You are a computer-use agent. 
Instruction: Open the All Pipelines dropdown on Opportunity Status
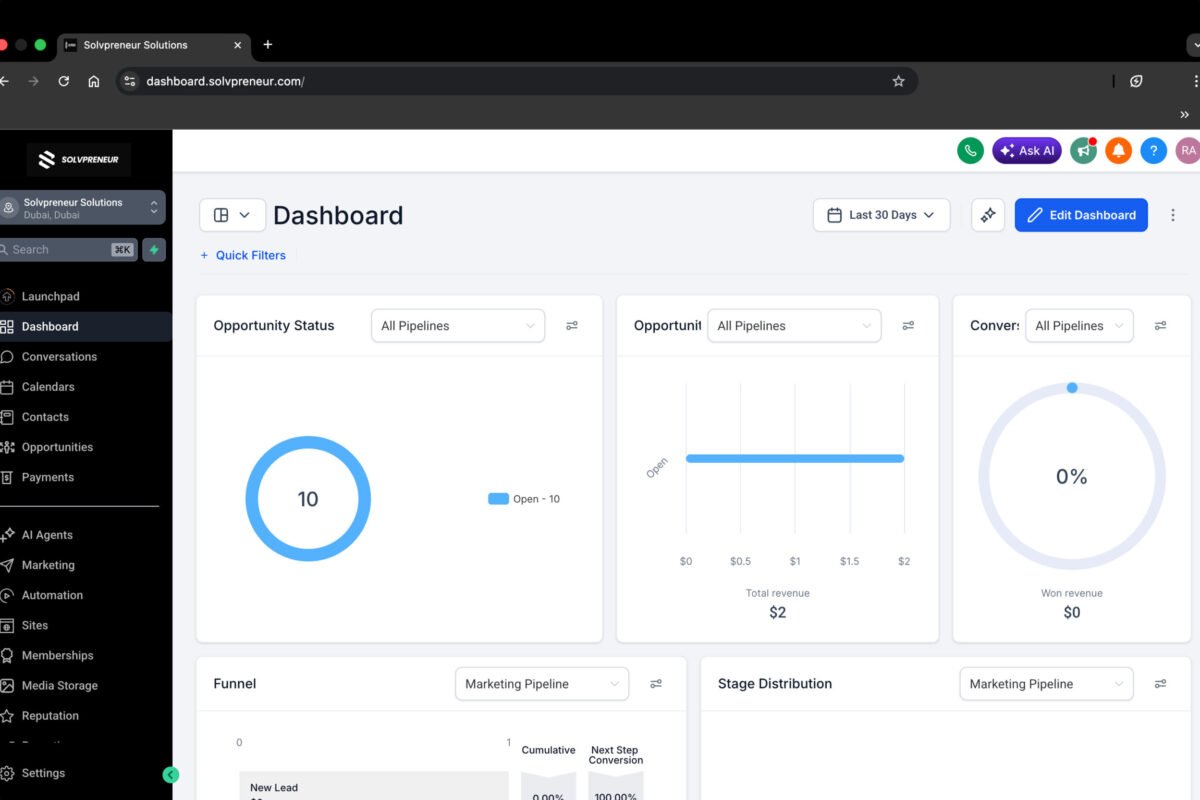pyautogui.click(x=457, y=325)
